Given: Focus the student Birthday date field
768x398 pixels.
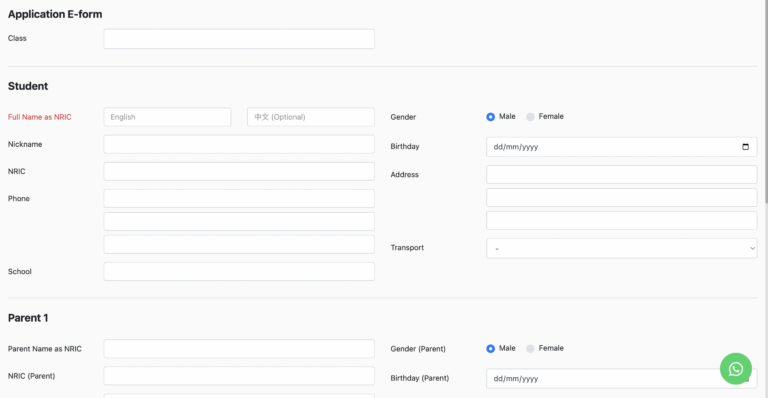Looking at the screenshot, I should point(622,147).
